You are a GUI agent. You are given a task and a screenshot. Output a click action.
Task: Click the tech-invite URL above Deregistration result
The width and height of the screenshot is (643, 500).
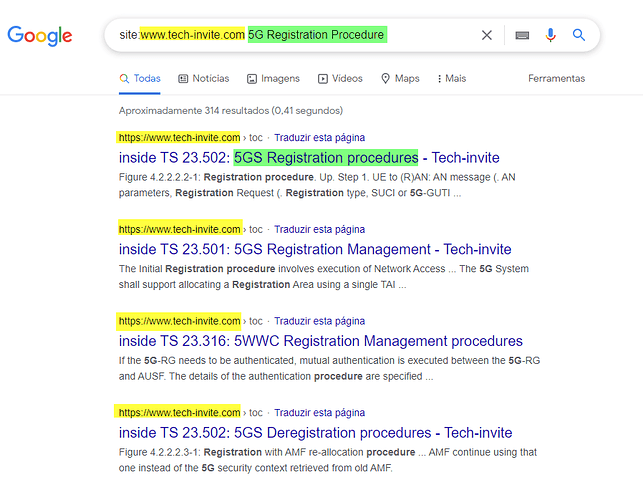[x=180, y=413]
